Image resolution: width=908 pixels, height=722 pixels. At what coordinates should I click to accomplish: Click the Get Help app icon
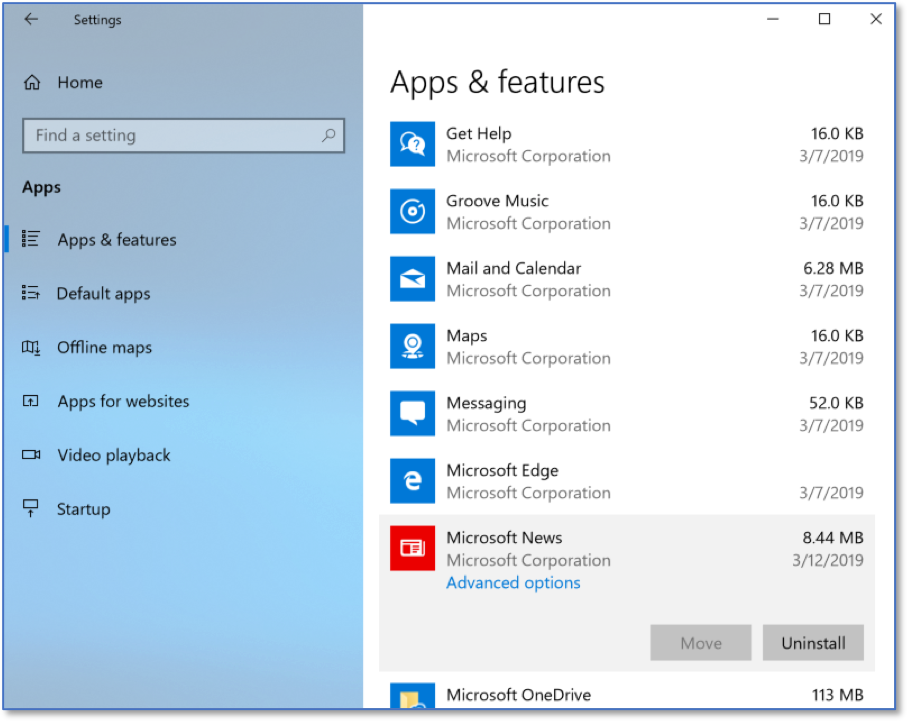coord(412,144)
